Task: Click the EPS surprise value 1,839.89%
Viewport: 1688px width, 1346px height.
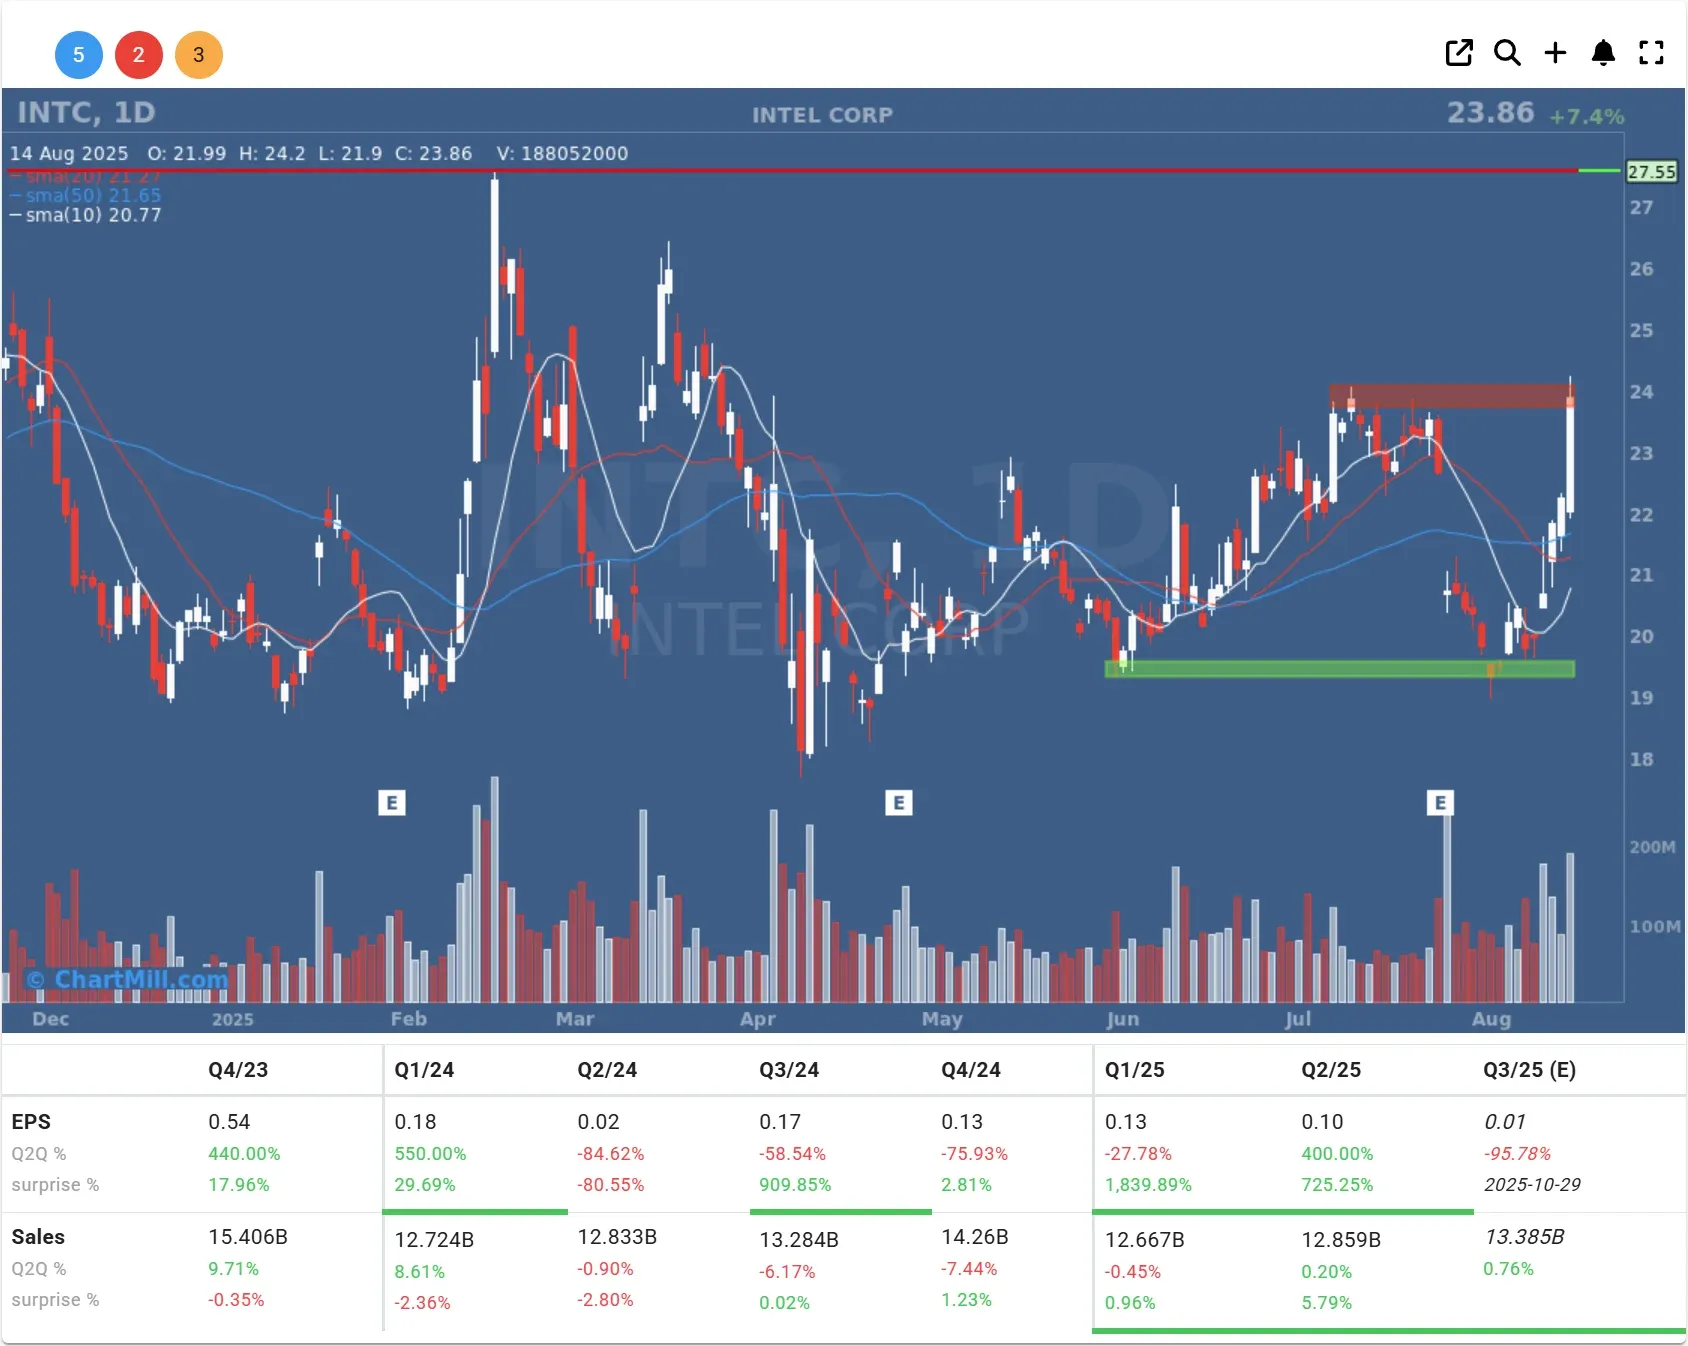Action: point(1148,1184)
